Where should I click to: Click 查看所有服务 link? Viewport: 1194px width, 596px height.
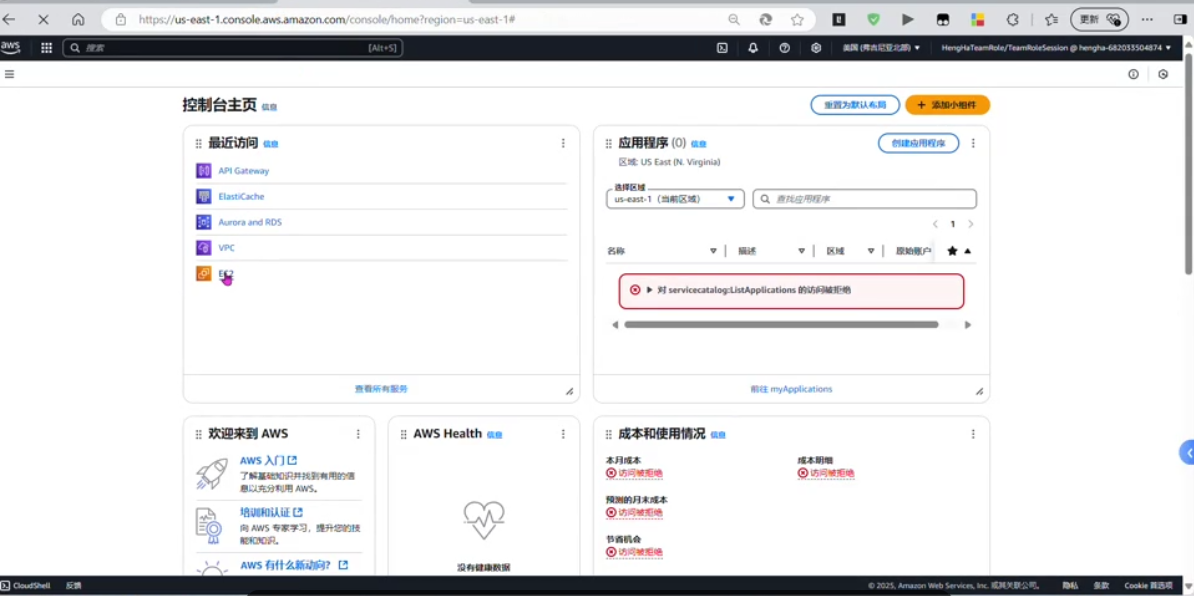tap(382, 388)
